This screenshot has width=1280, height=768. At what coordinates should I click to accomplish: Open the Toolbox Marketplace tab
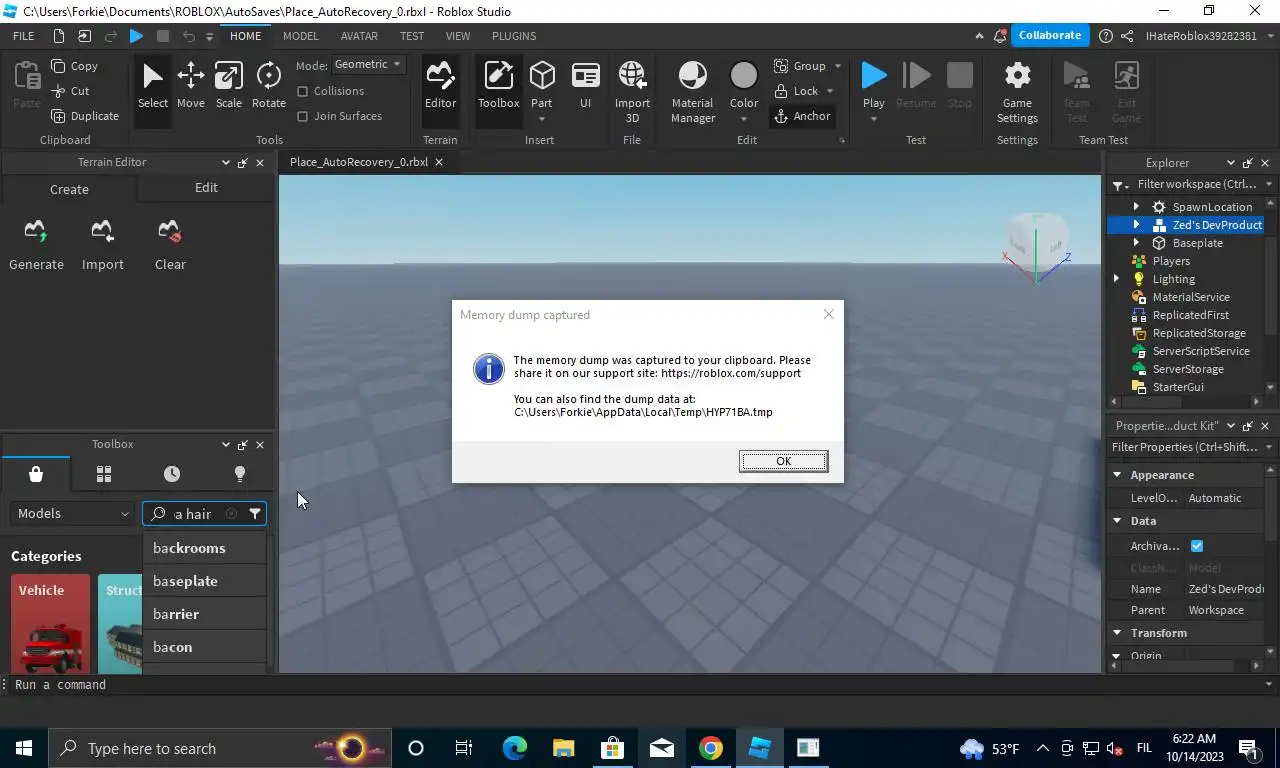click(36, 474)
